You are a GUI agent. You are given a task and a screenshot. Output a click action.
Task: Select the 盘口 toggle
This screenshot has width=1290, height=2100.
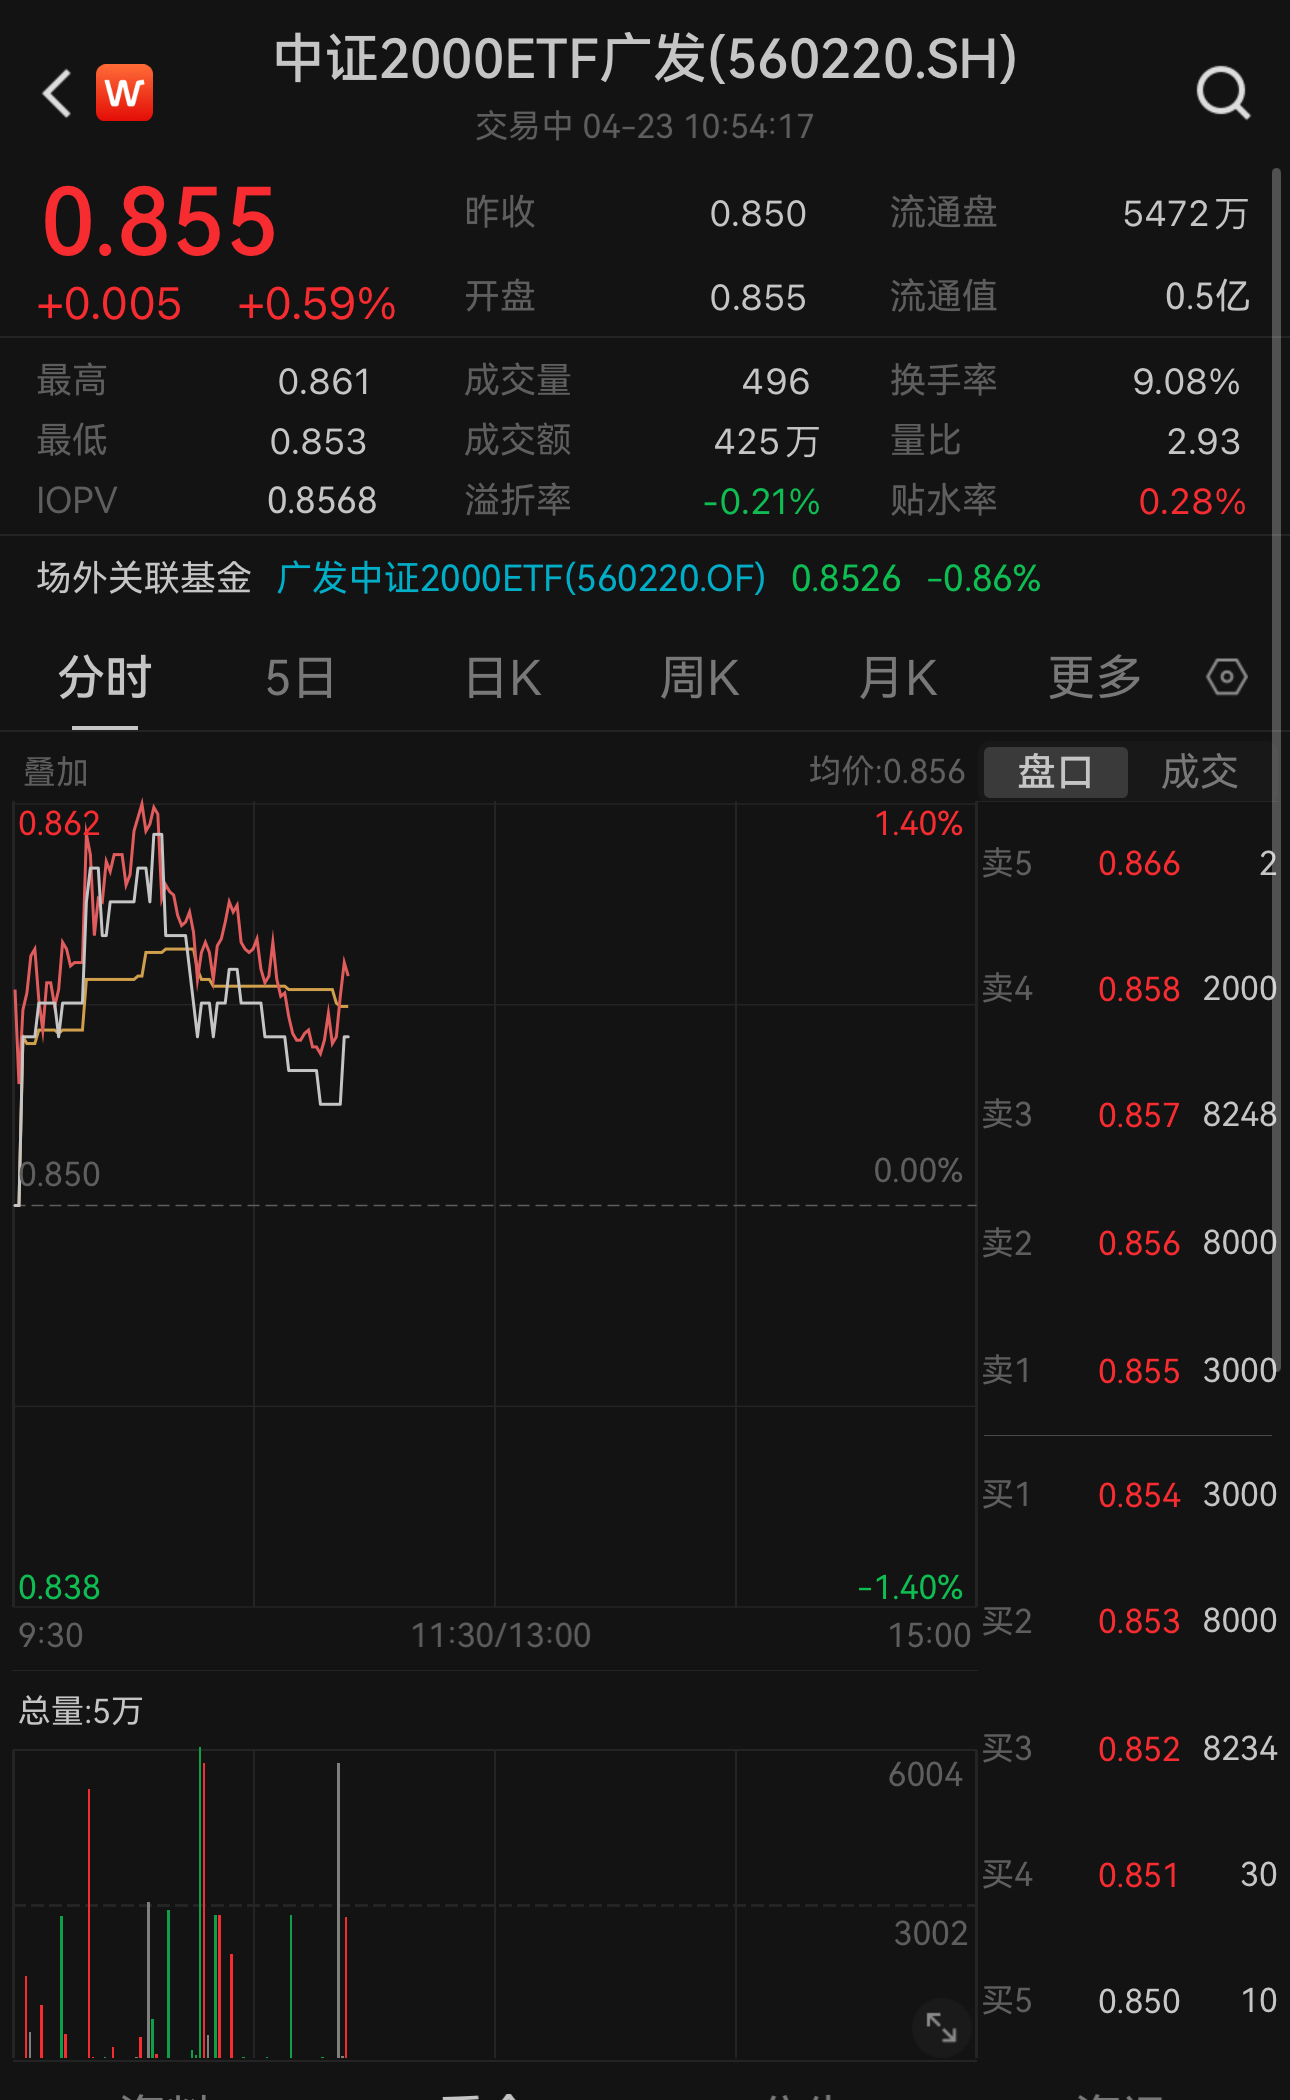click(1055, 772)
